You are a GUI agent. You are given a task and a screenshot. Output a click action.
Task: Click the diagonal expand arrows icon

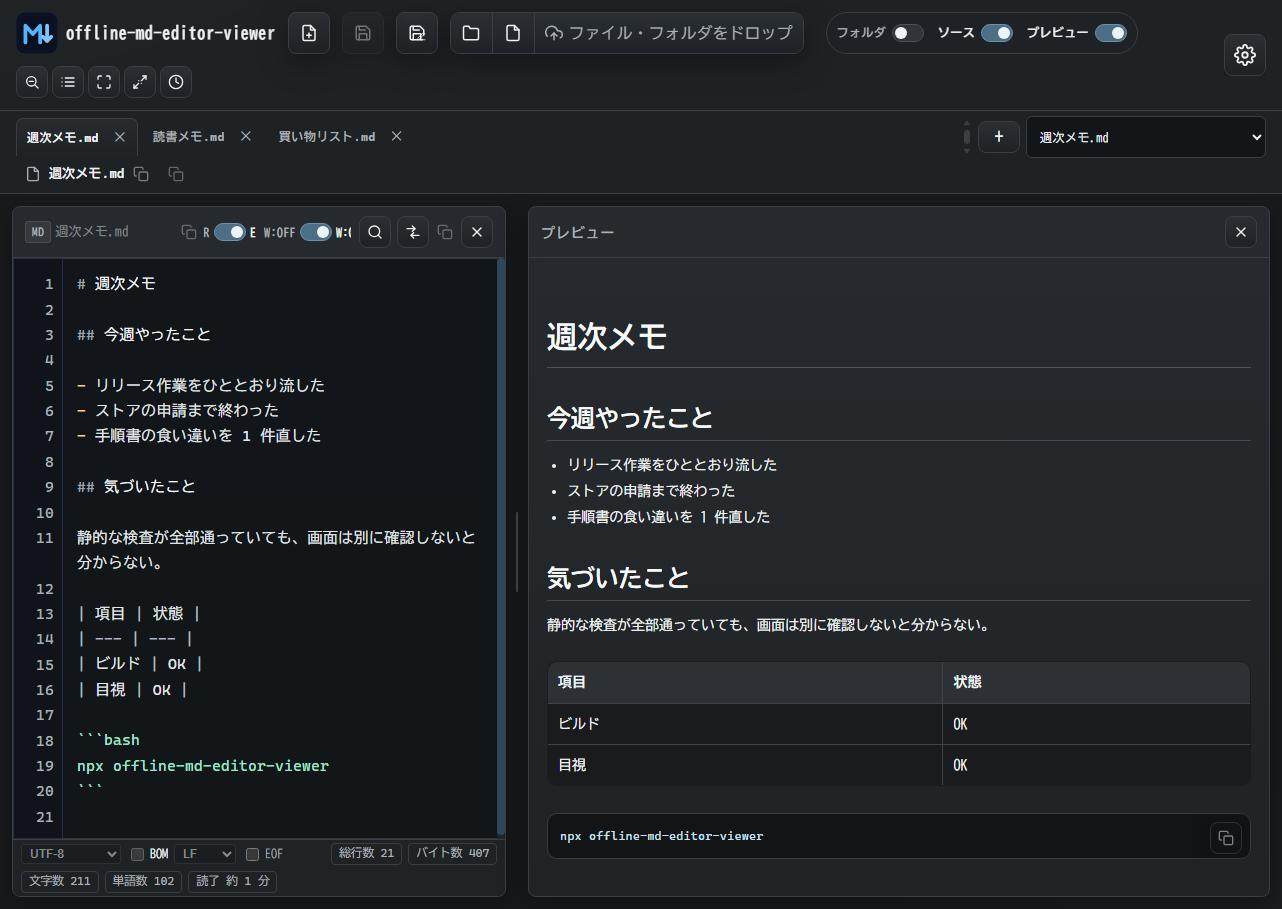pyautogui.click(x=140, y=82)
